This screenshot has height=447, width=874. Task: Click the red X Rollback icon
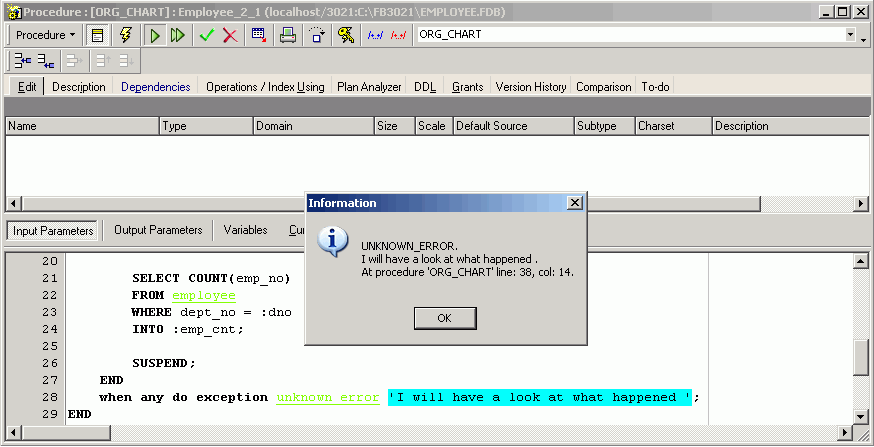coord(230,35)
